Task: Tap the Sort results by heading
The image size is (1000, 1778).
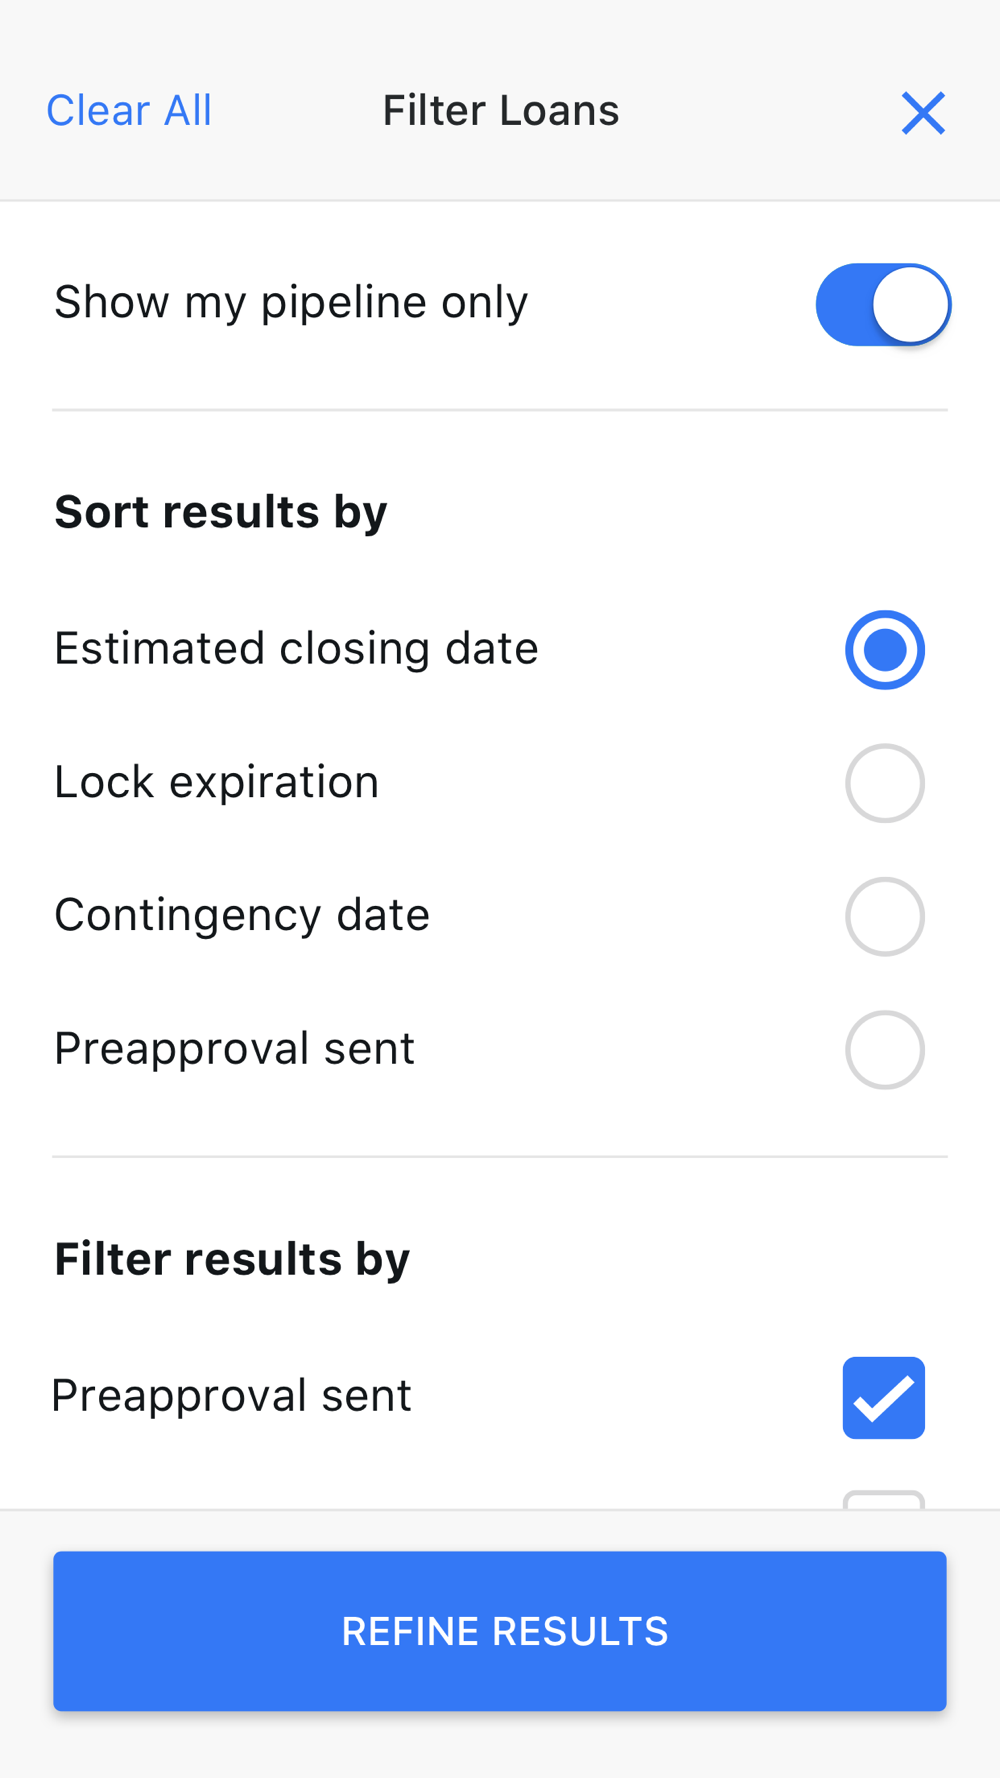Action: 221,512
